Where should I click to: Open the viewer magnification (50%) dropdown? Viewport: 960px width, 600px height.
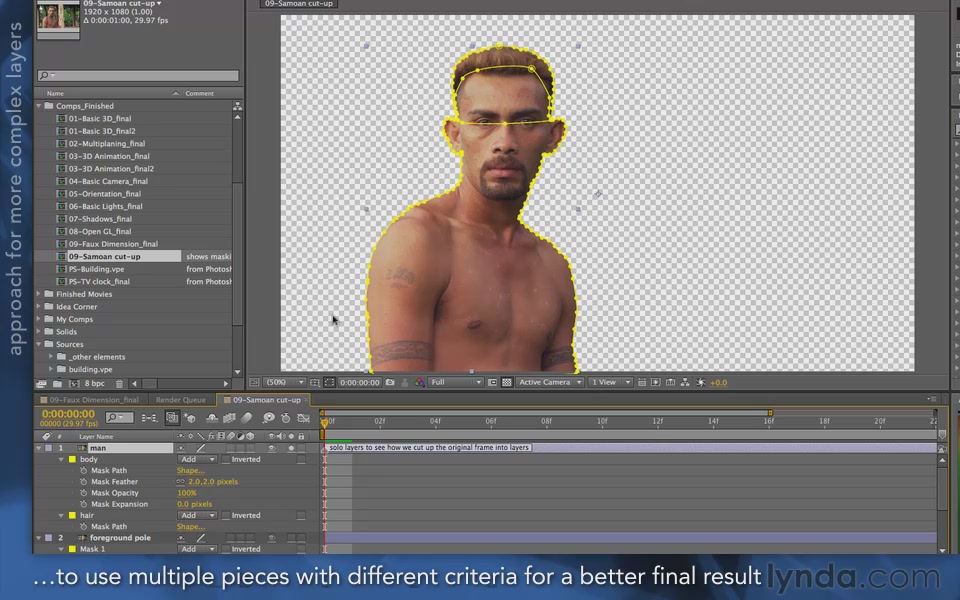tap(285, 383)
